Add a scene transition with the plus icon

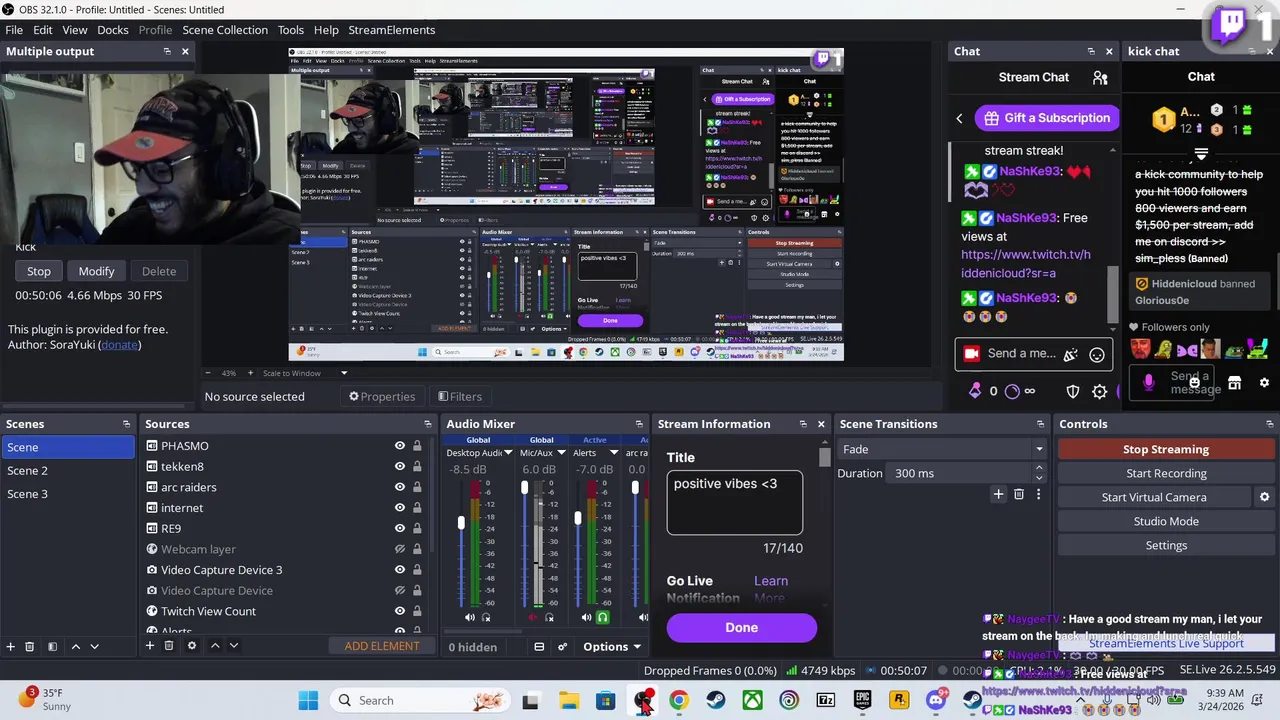tap(998, 494)
